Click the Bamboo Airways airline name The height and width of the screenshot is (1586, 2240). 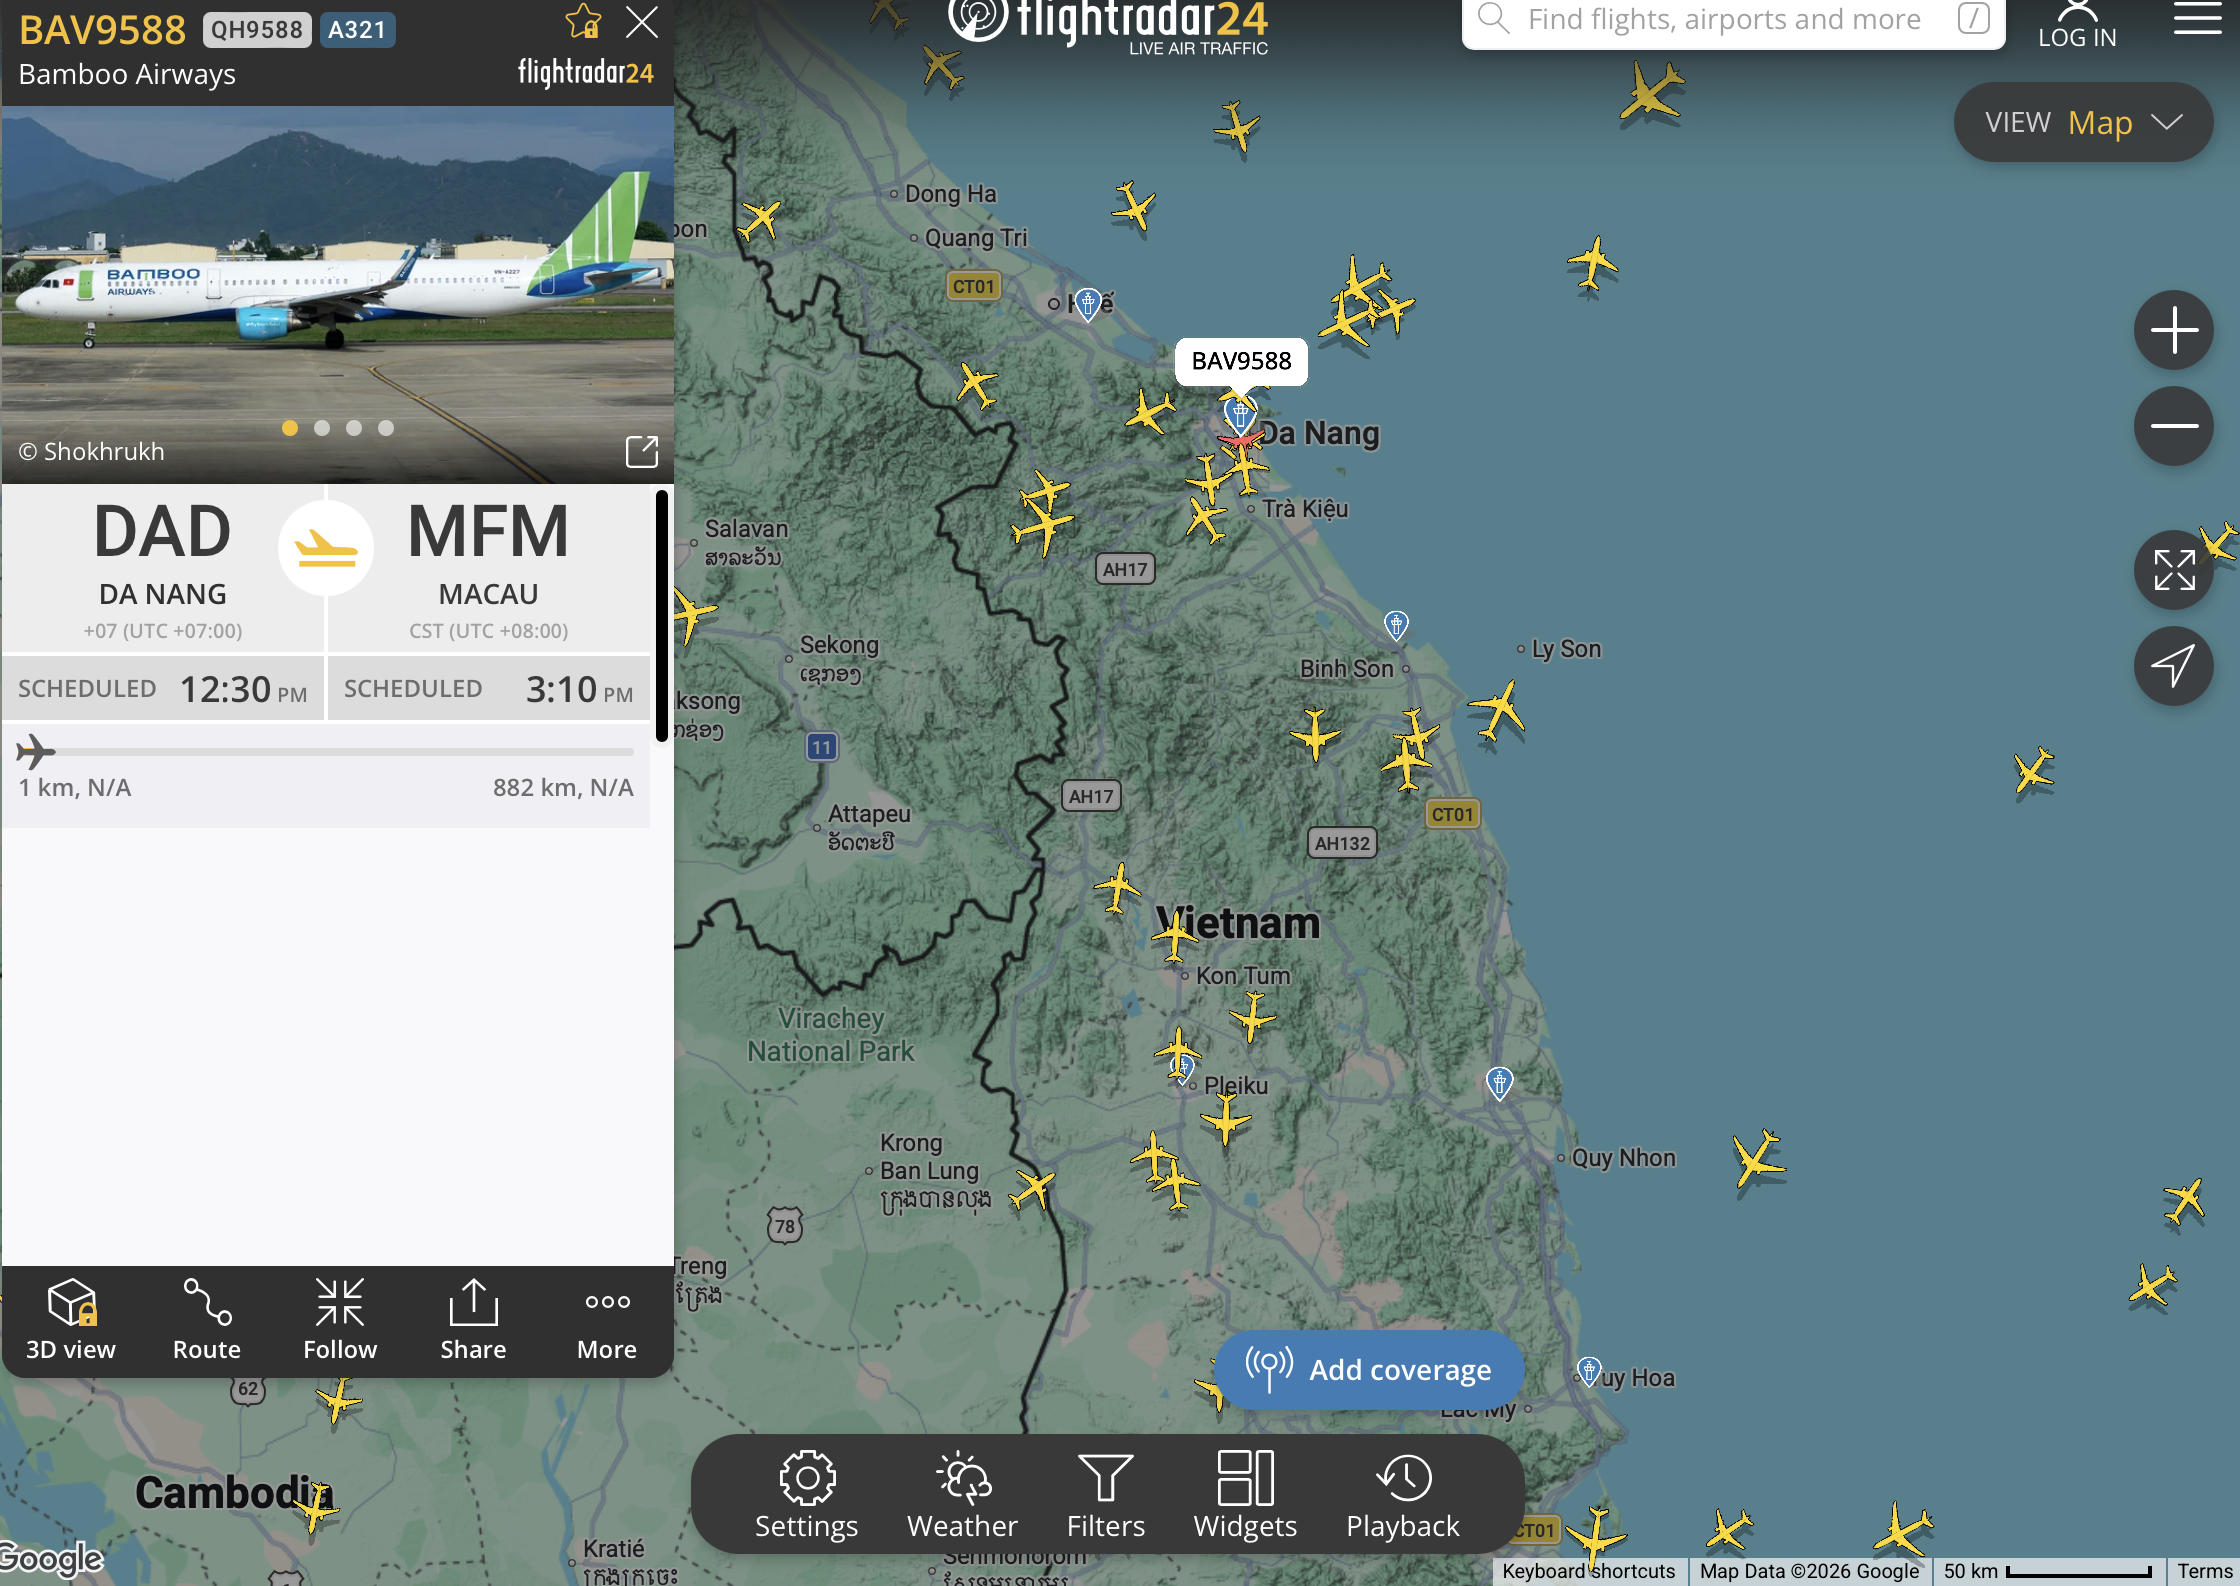pyautogui.click(x=127, y=74)
